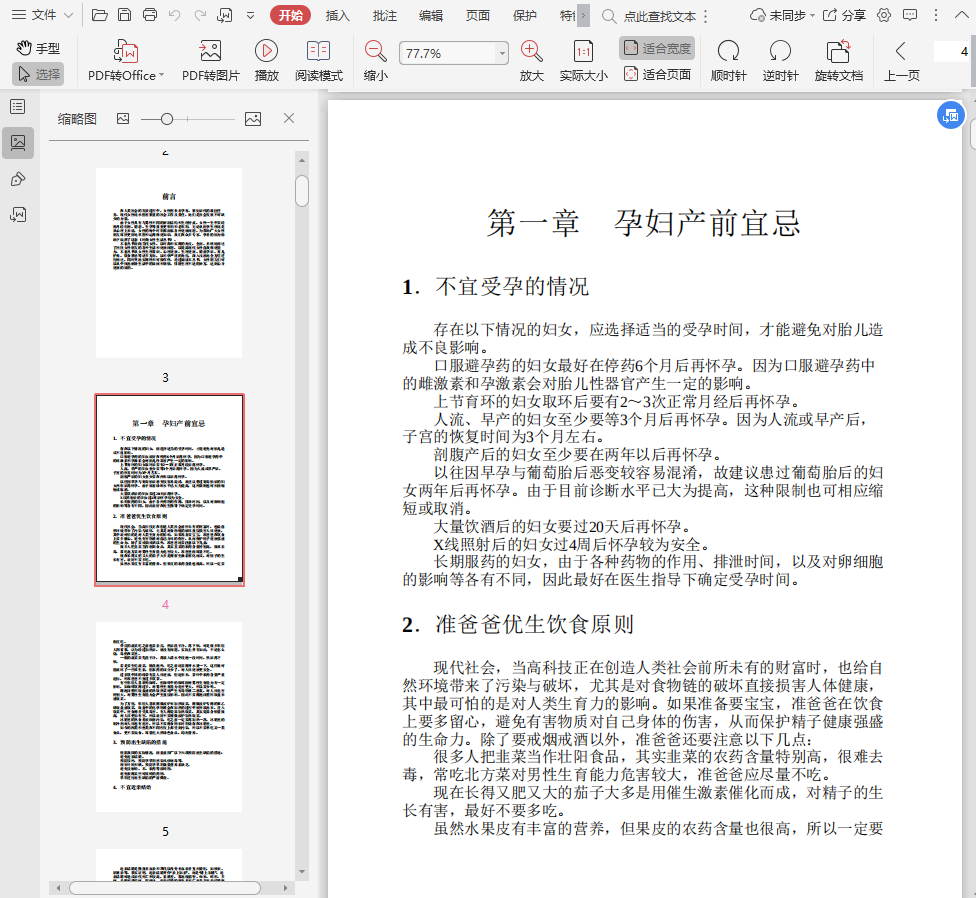Click the thumbnail panel horizontal scrollbar
976x898 pixels.
point(164,888)
